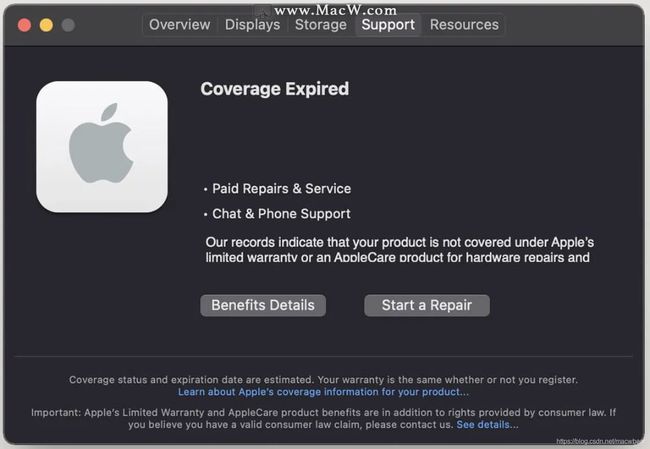The height and width of the screenshot is (449, 650).
Task: Select the Storage tab
Action: pos(321,25)
